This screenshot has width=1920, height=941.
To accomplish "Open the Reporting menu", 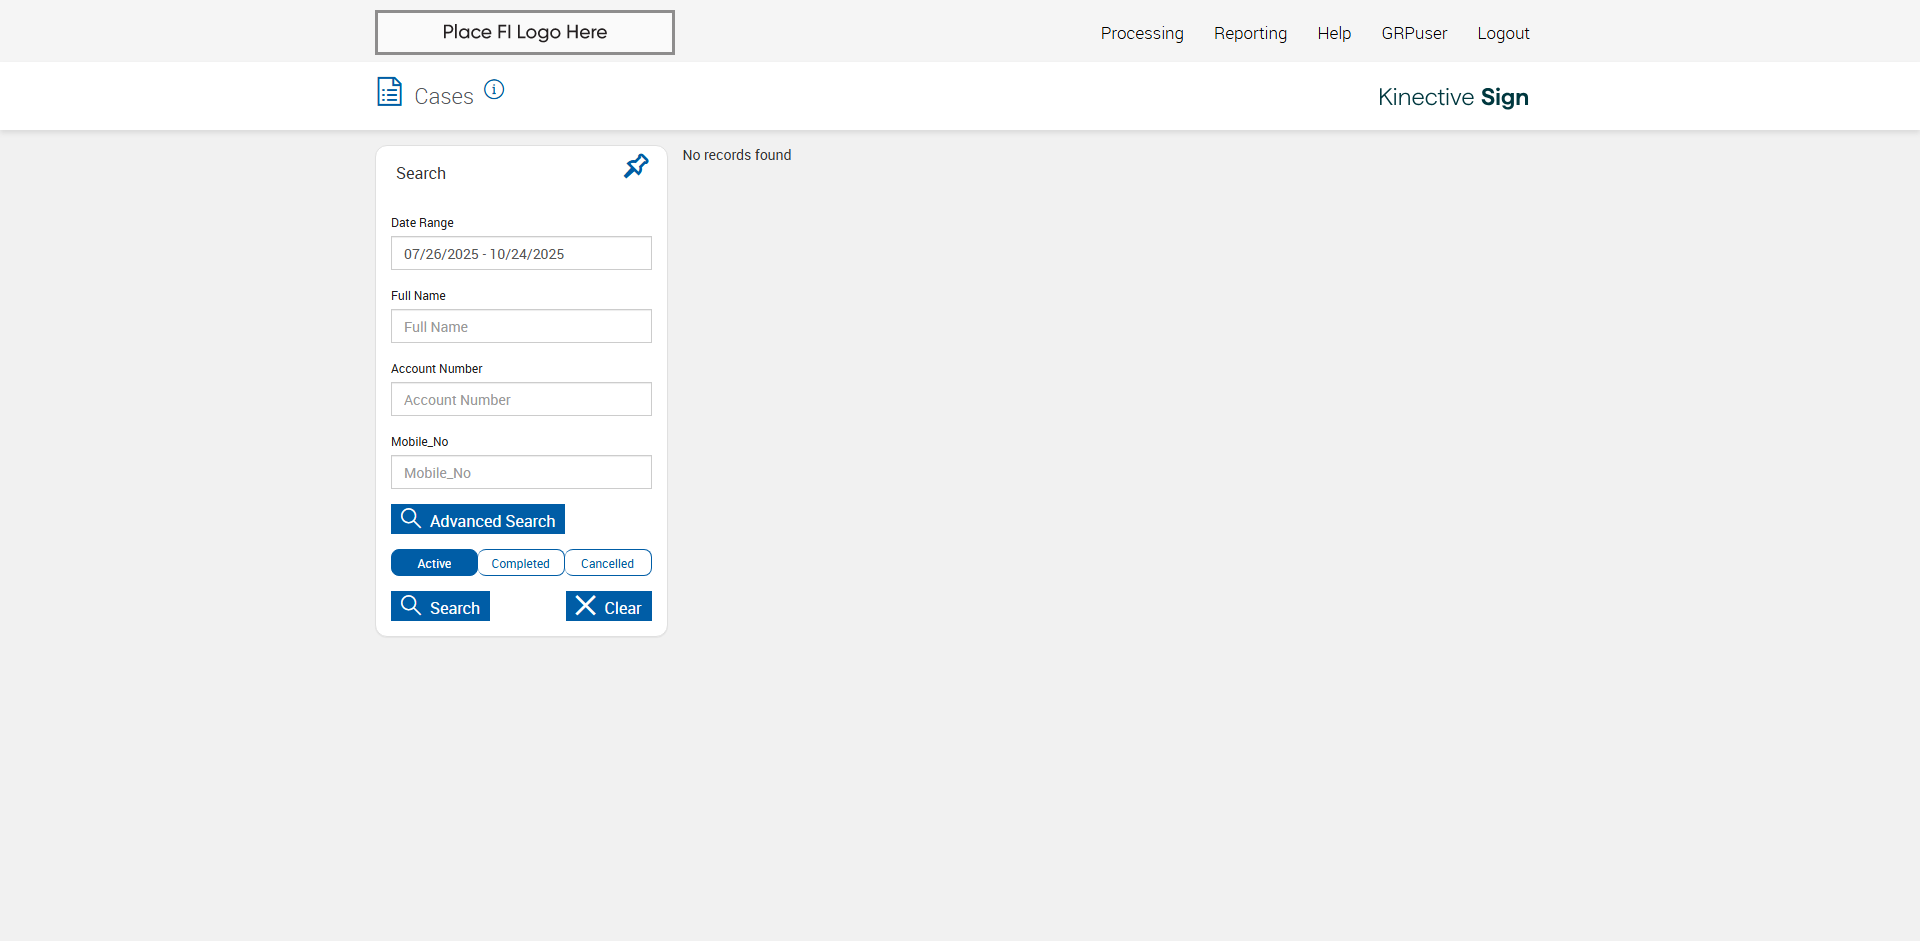I will click(x=1250, y=33).
